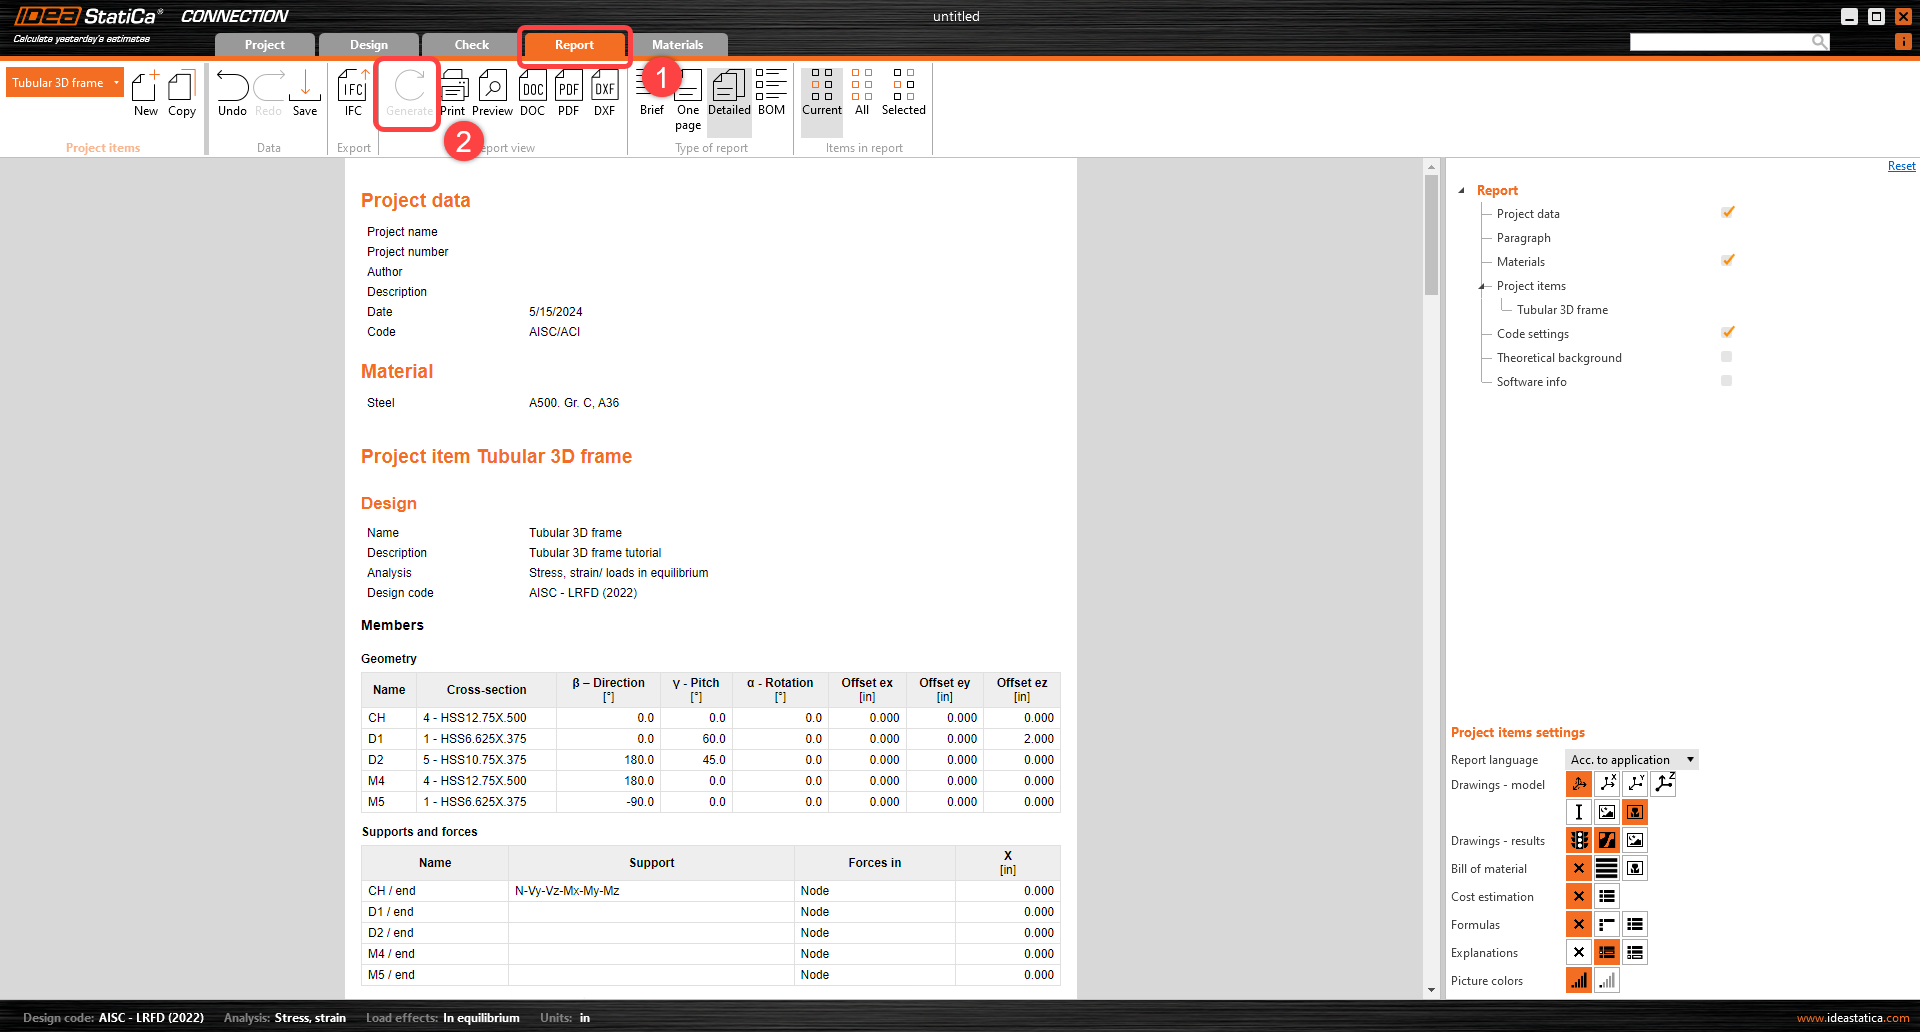This screenshot has width=1920, height=1032.
Task: Select Tubular 3D frame tree item
Action: (1562, 310)
